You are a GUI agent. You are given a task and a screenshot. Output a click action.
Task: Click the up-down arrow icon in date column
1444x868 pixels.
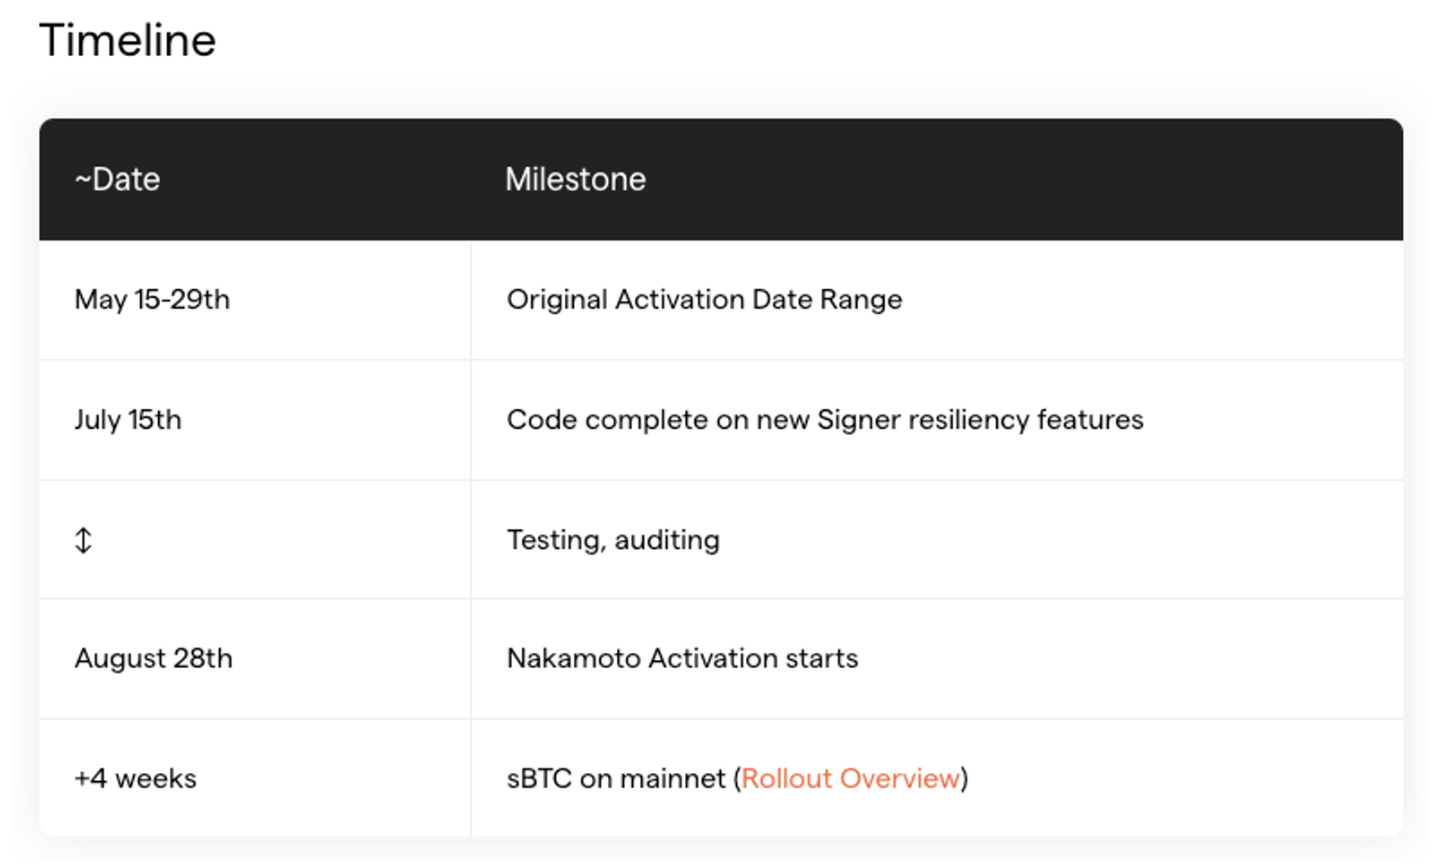click(83, 541)
